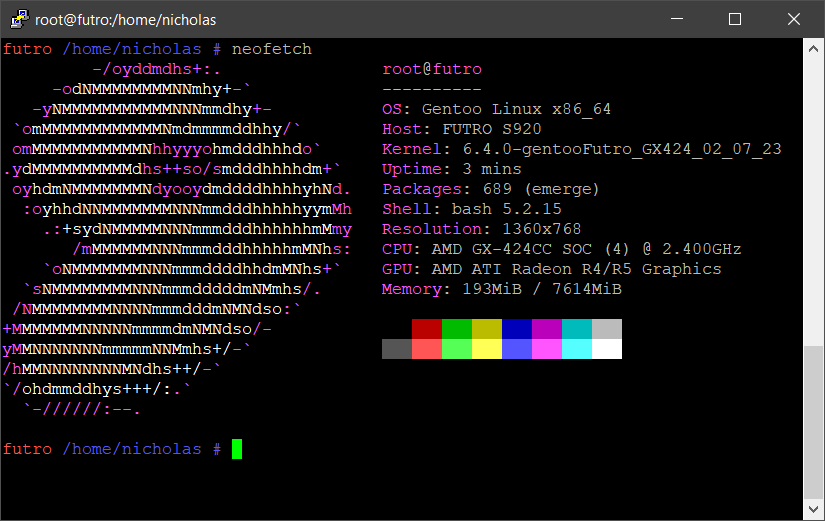Click the scrollbar down arrow
Viewport: 825px width, 521px height.
[x=813, y=509]
